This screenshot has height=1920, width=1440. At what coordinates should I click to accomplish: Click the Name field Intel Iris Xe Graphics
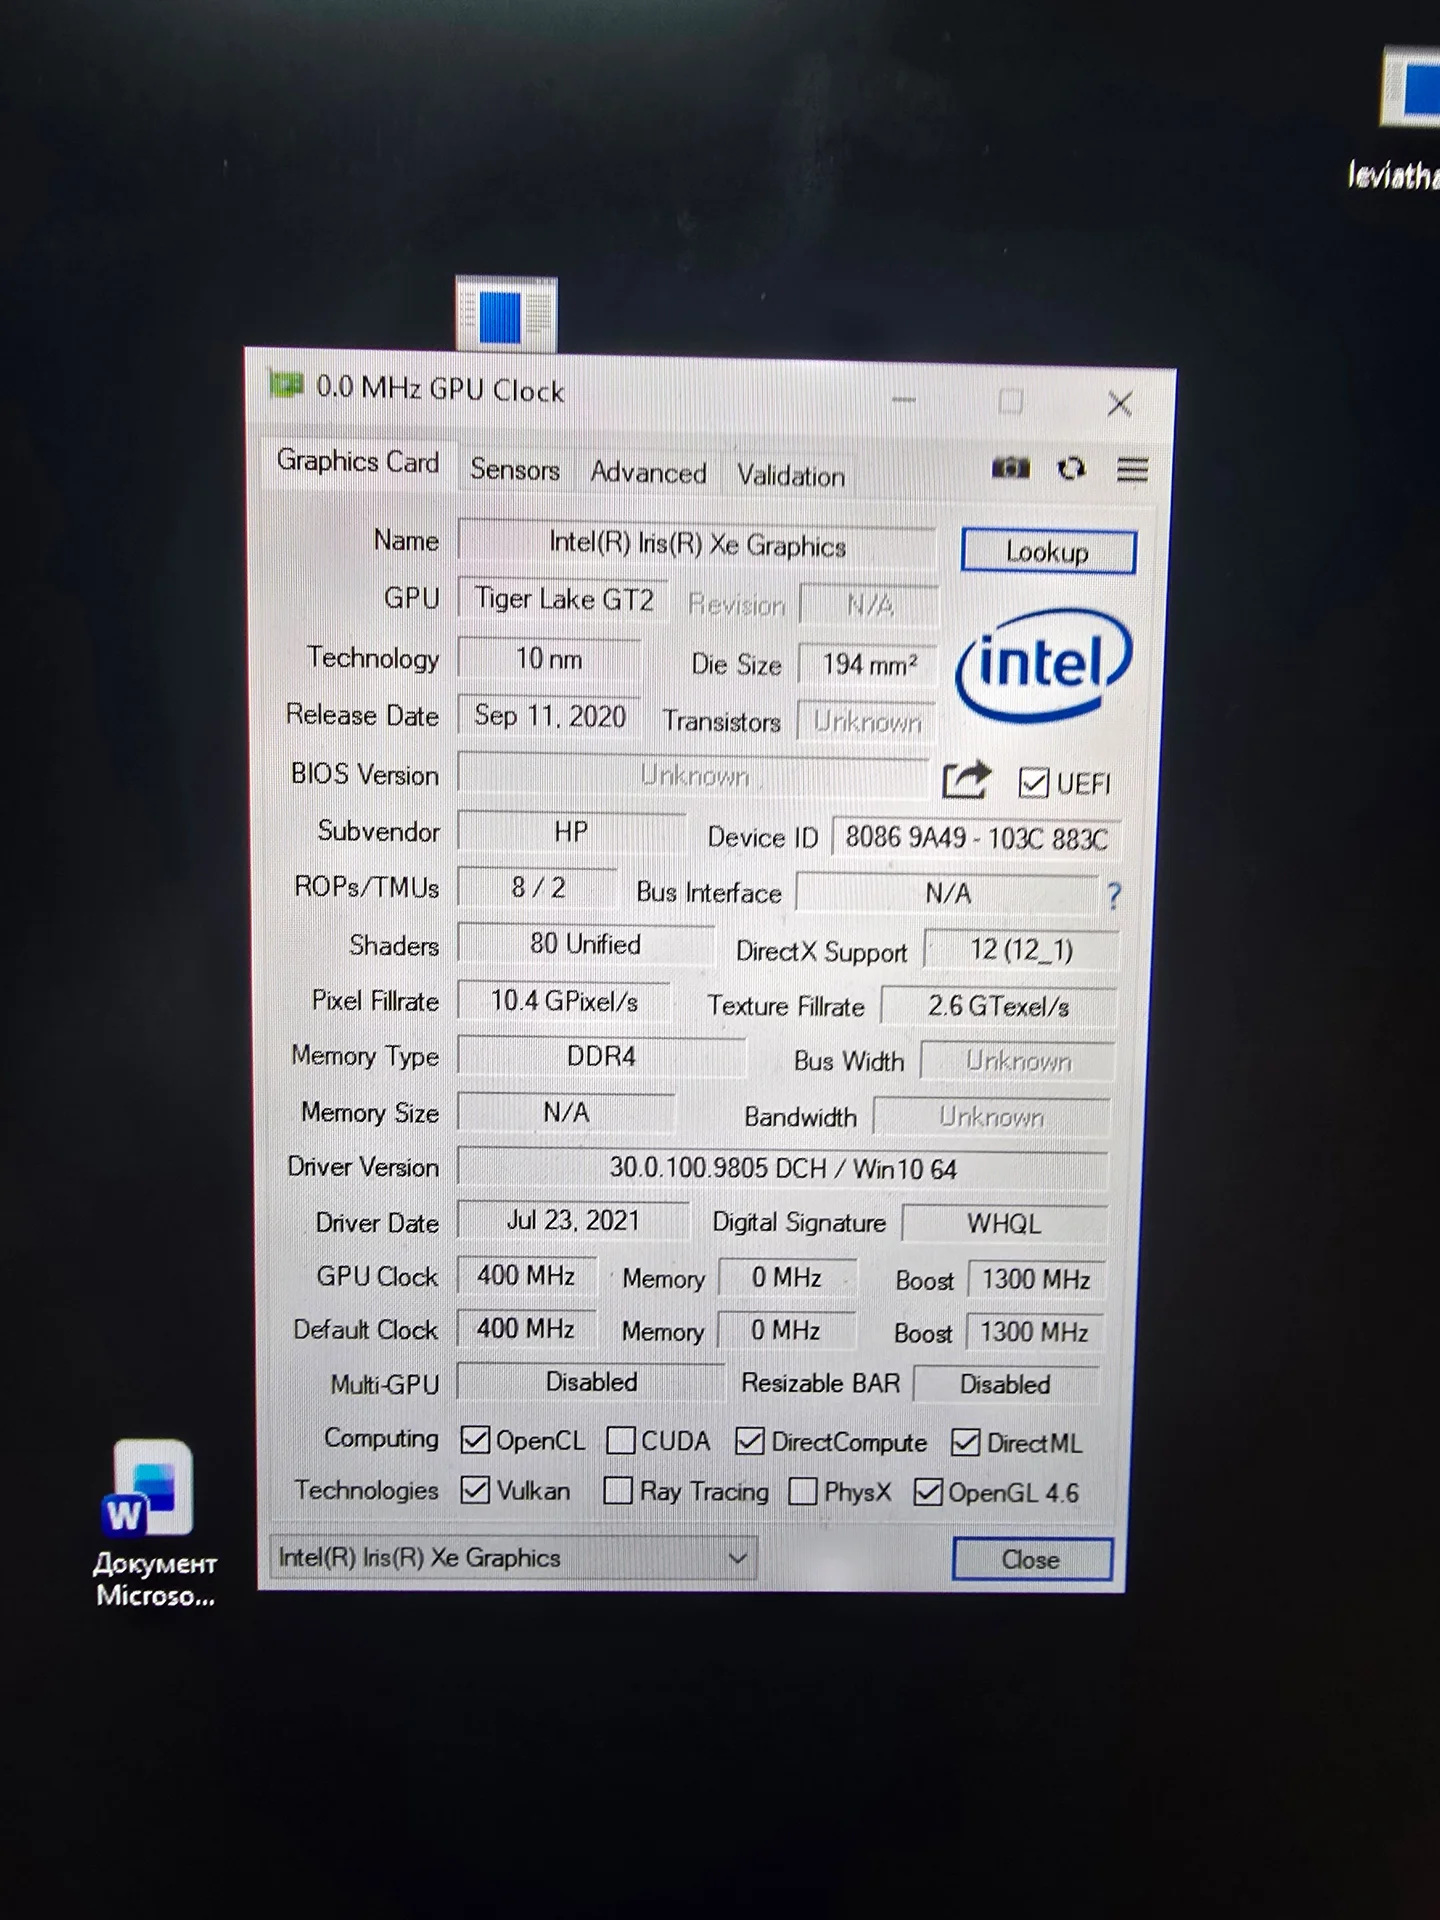(x=697, y=543)
